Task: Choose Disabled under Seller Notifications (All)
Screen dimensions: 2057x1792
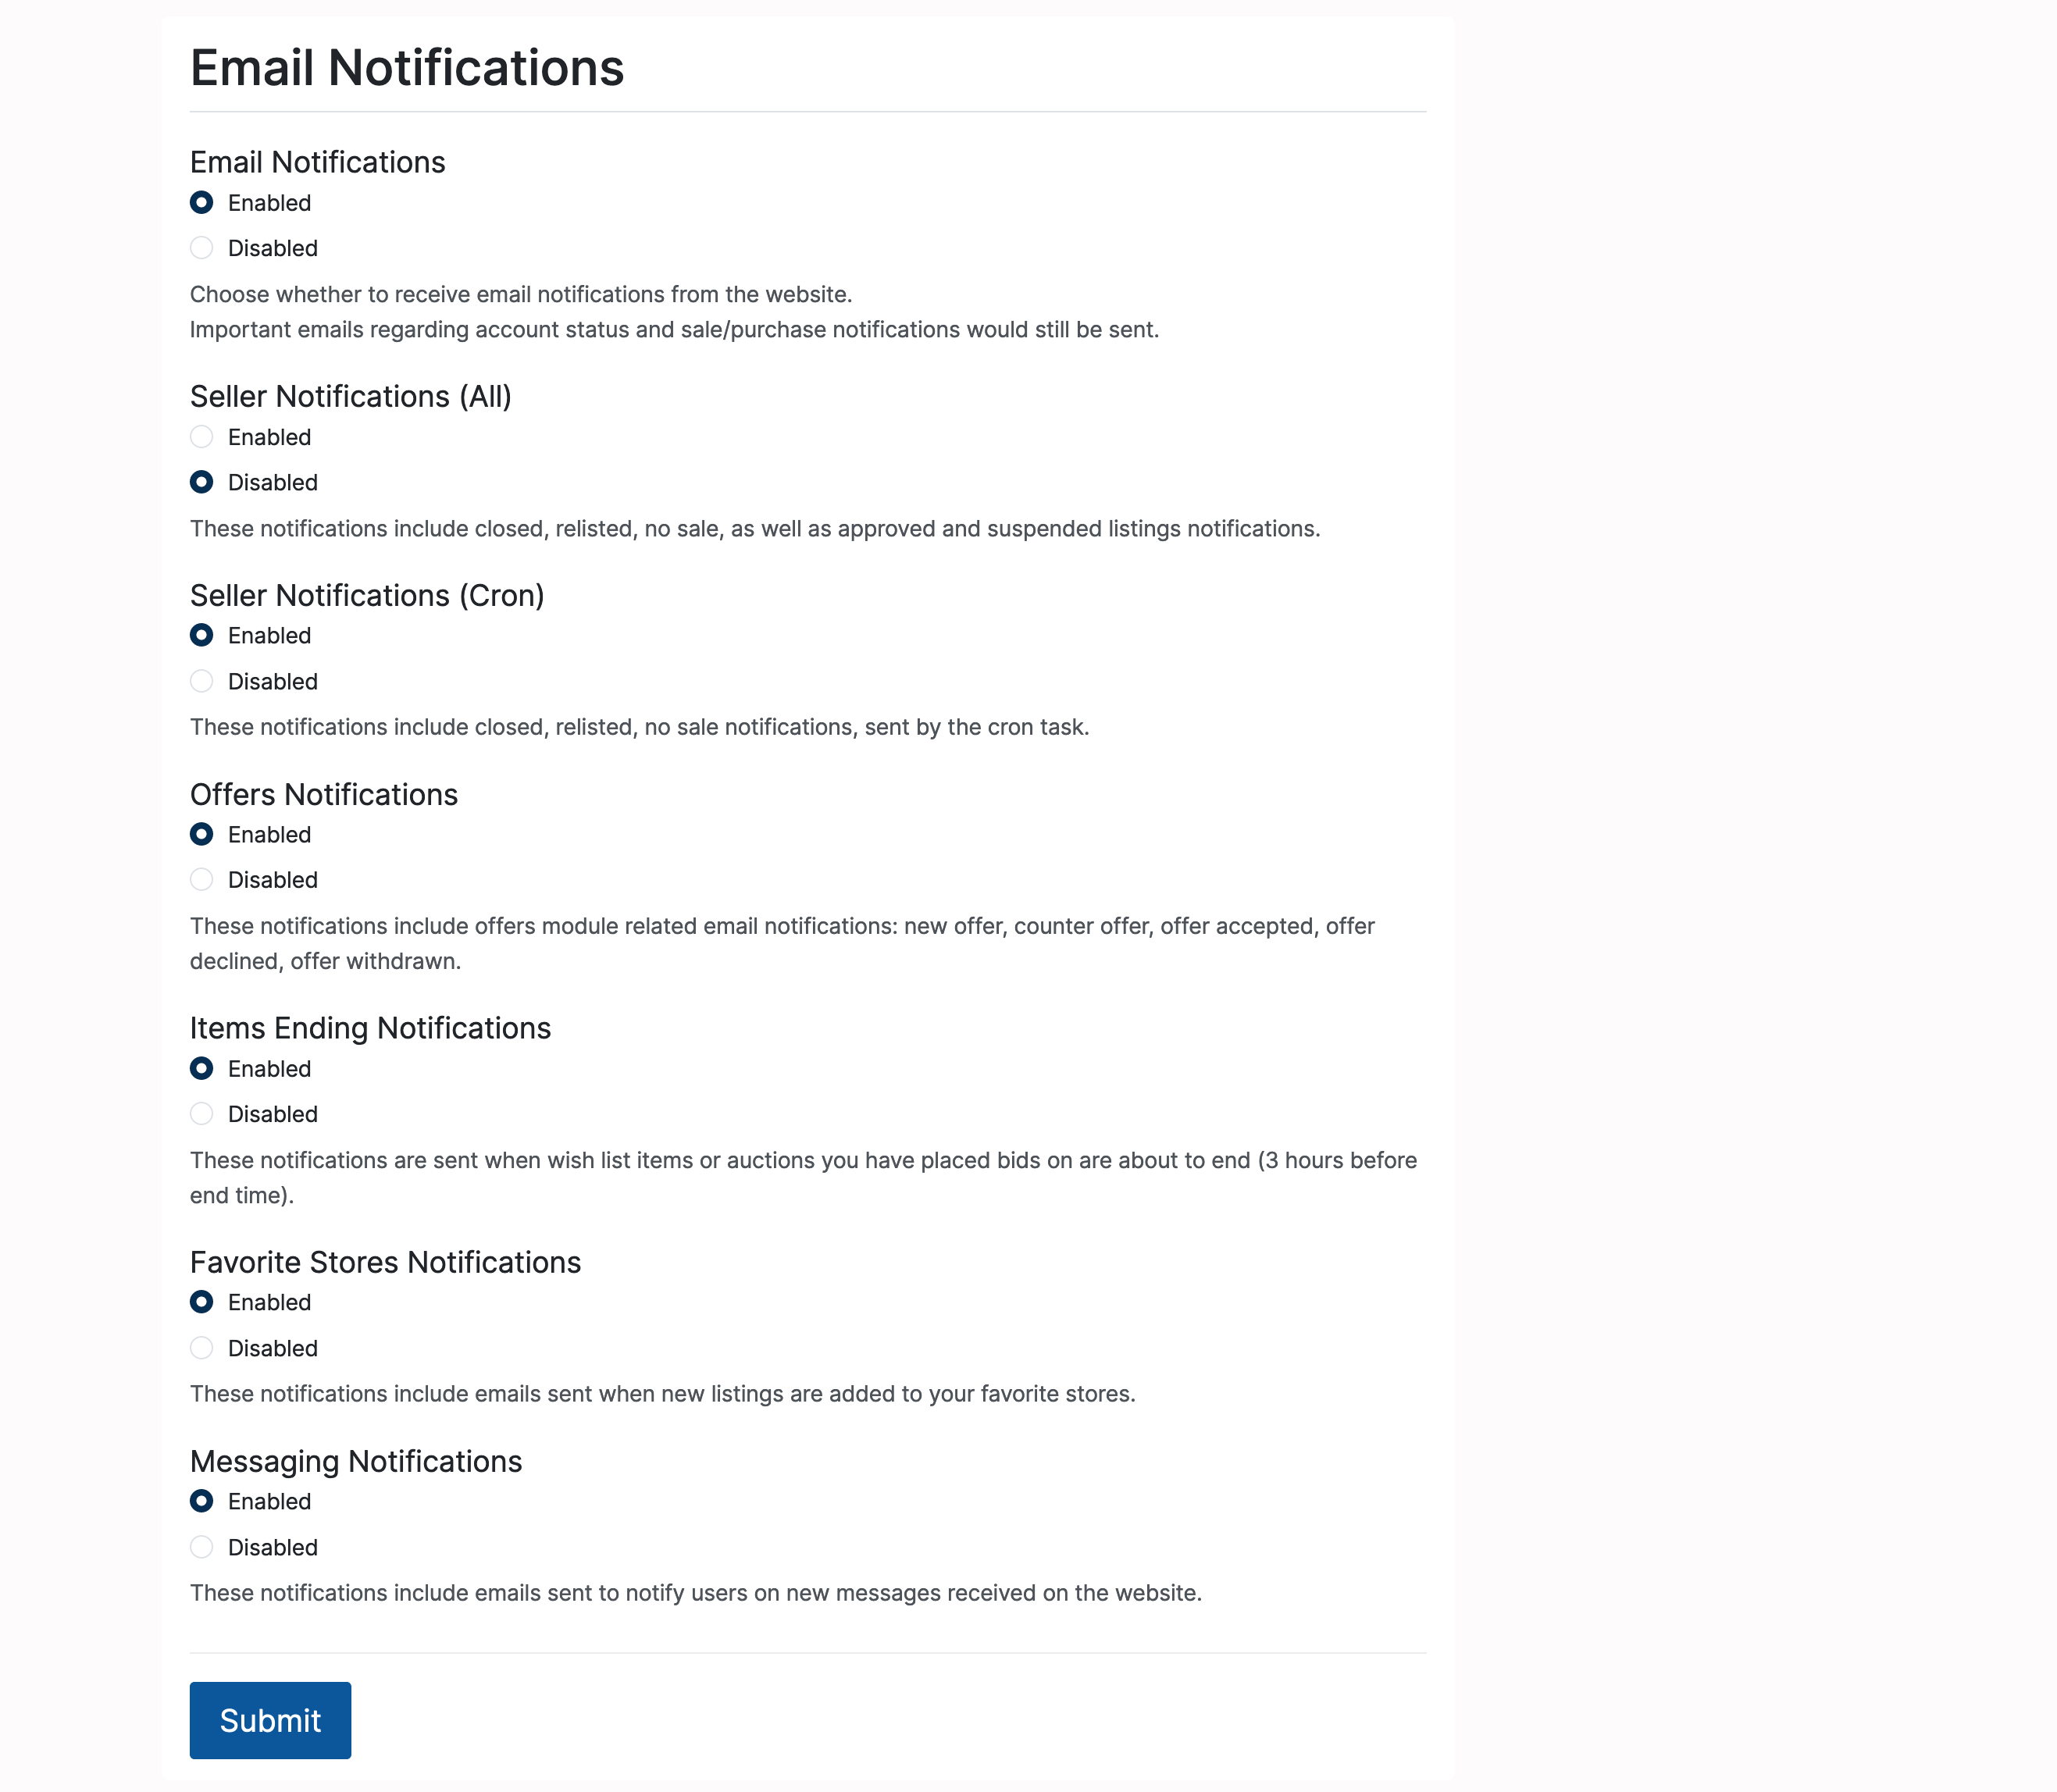Action: (202, 482)
